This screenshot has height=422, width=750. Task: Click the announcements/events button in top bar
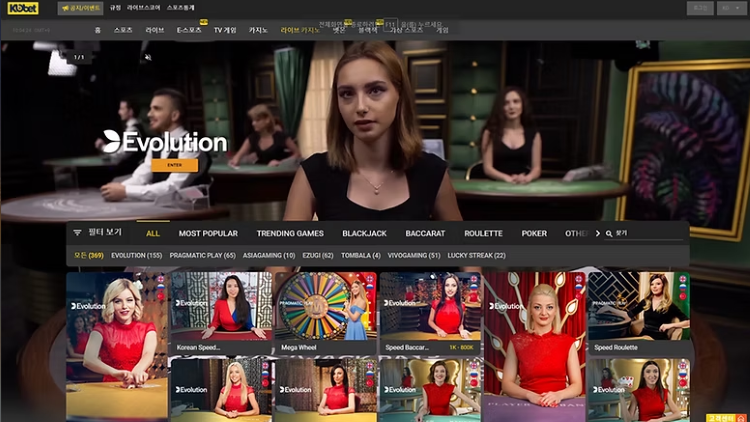tap(80, 8)
